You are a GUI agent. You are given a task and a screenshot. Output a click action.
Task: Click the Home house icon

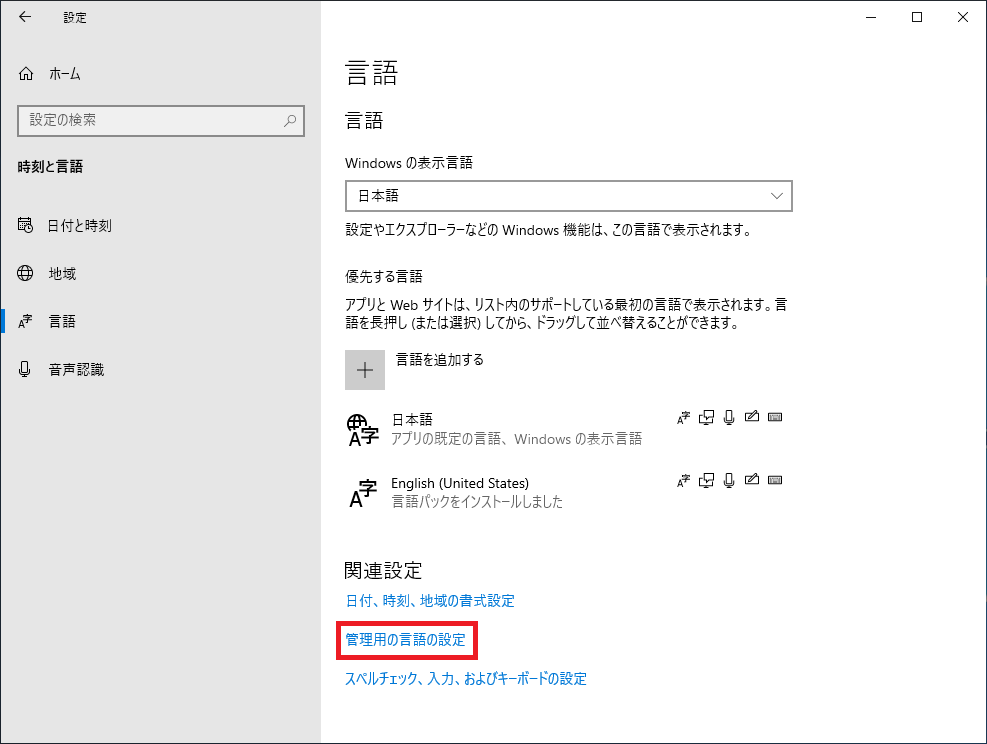pyautogui.click(x=26, y=74)
